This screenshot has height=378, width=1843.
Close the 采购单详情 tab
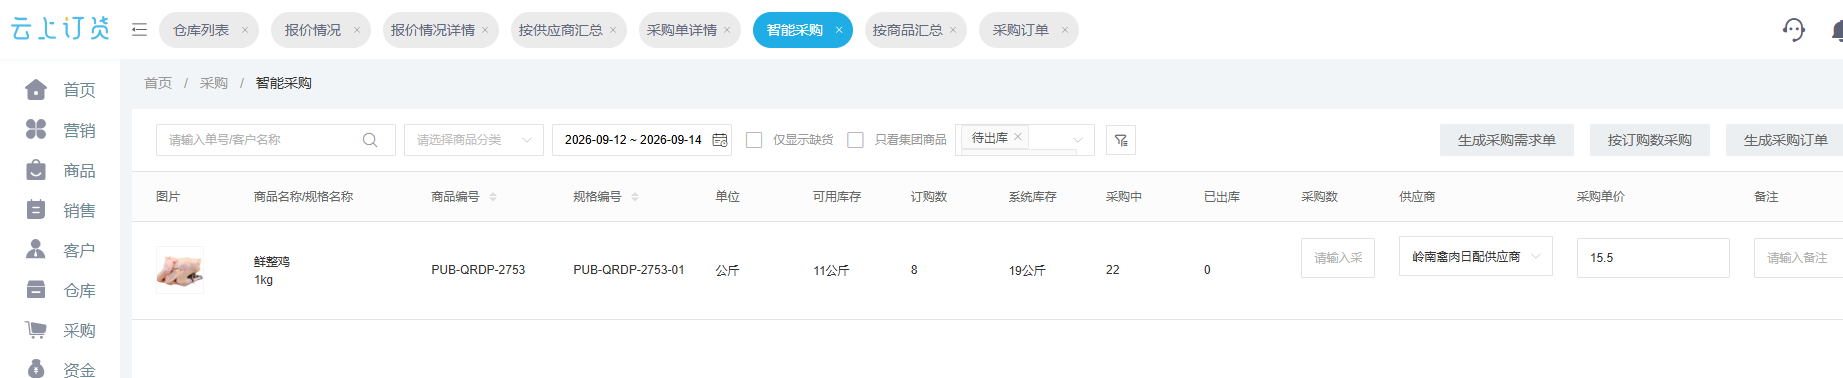[727, 30]
